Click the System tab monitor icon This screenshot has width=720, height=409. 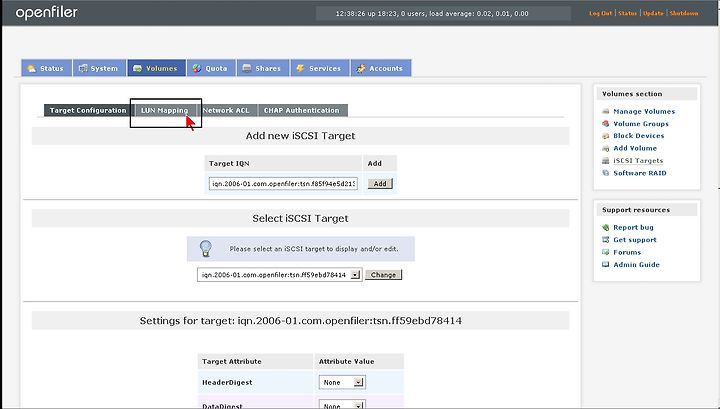click(83, 68)
